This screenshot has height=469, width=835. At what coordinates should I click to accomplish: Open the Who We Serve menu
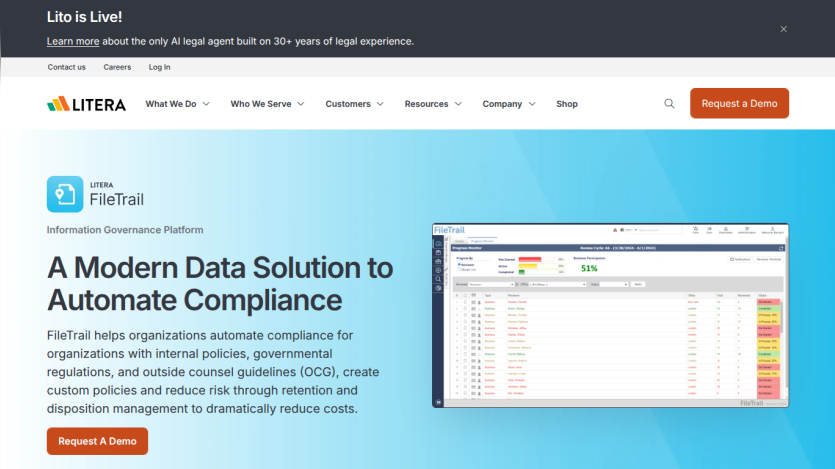(x=261, y=104)
